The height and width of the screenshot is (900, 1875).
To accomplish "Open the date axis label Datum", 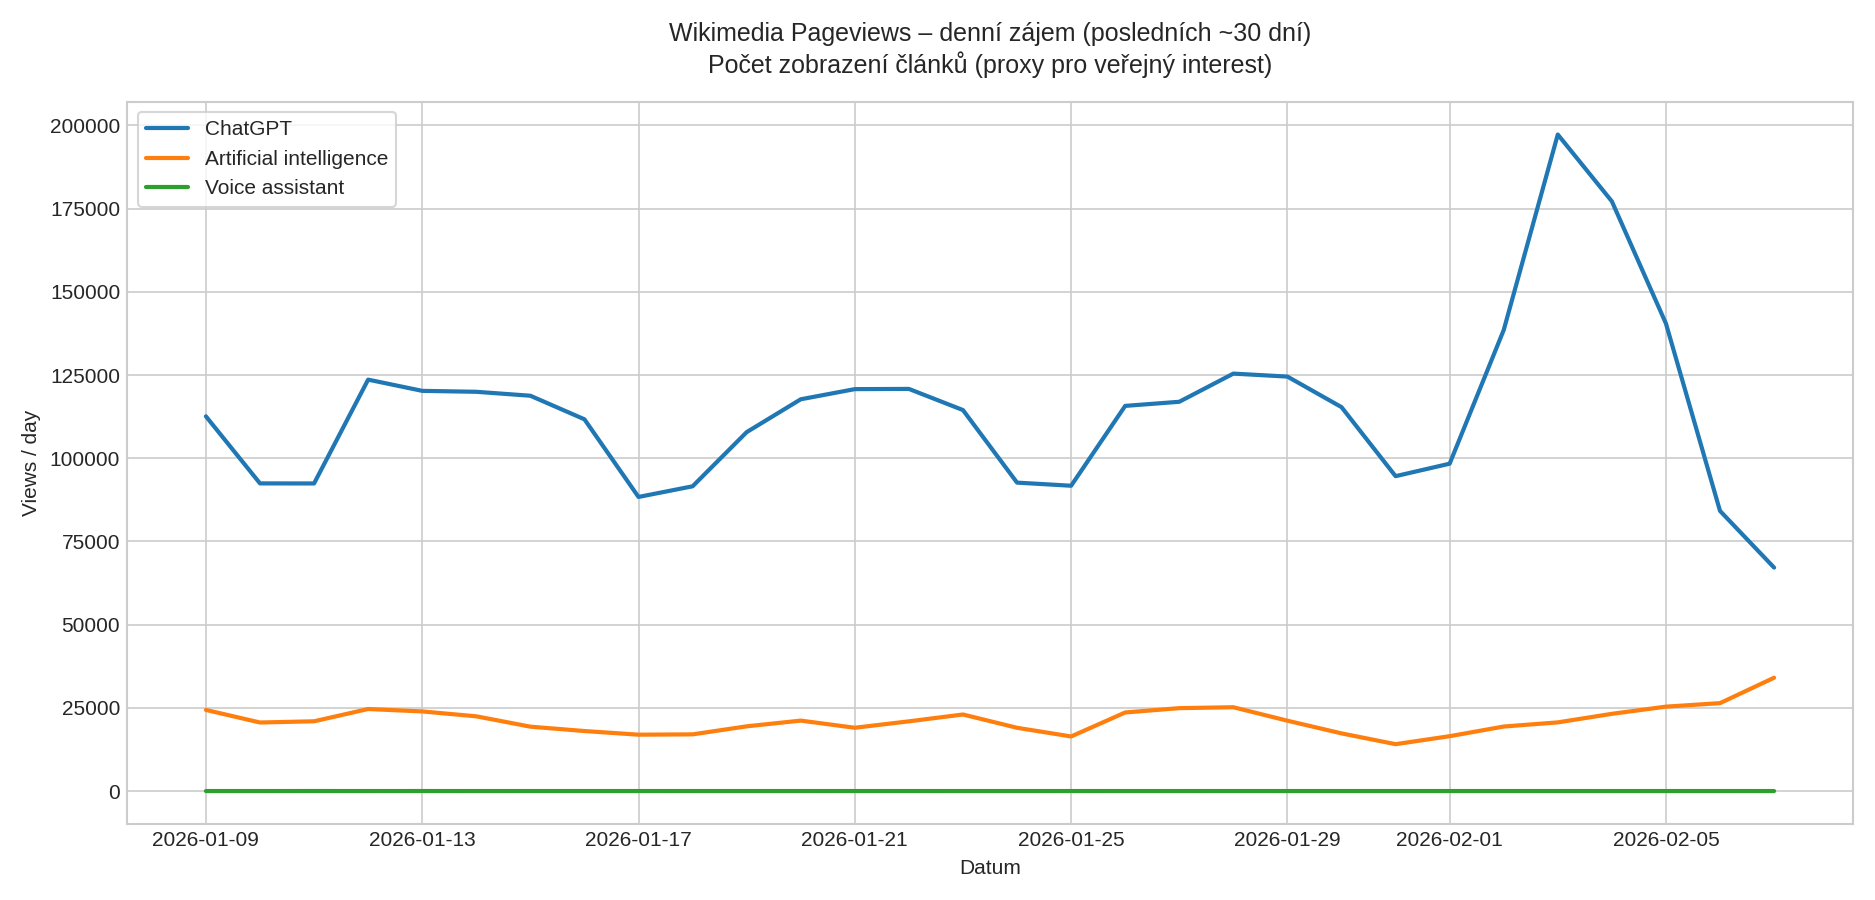I will pos(988,867).
